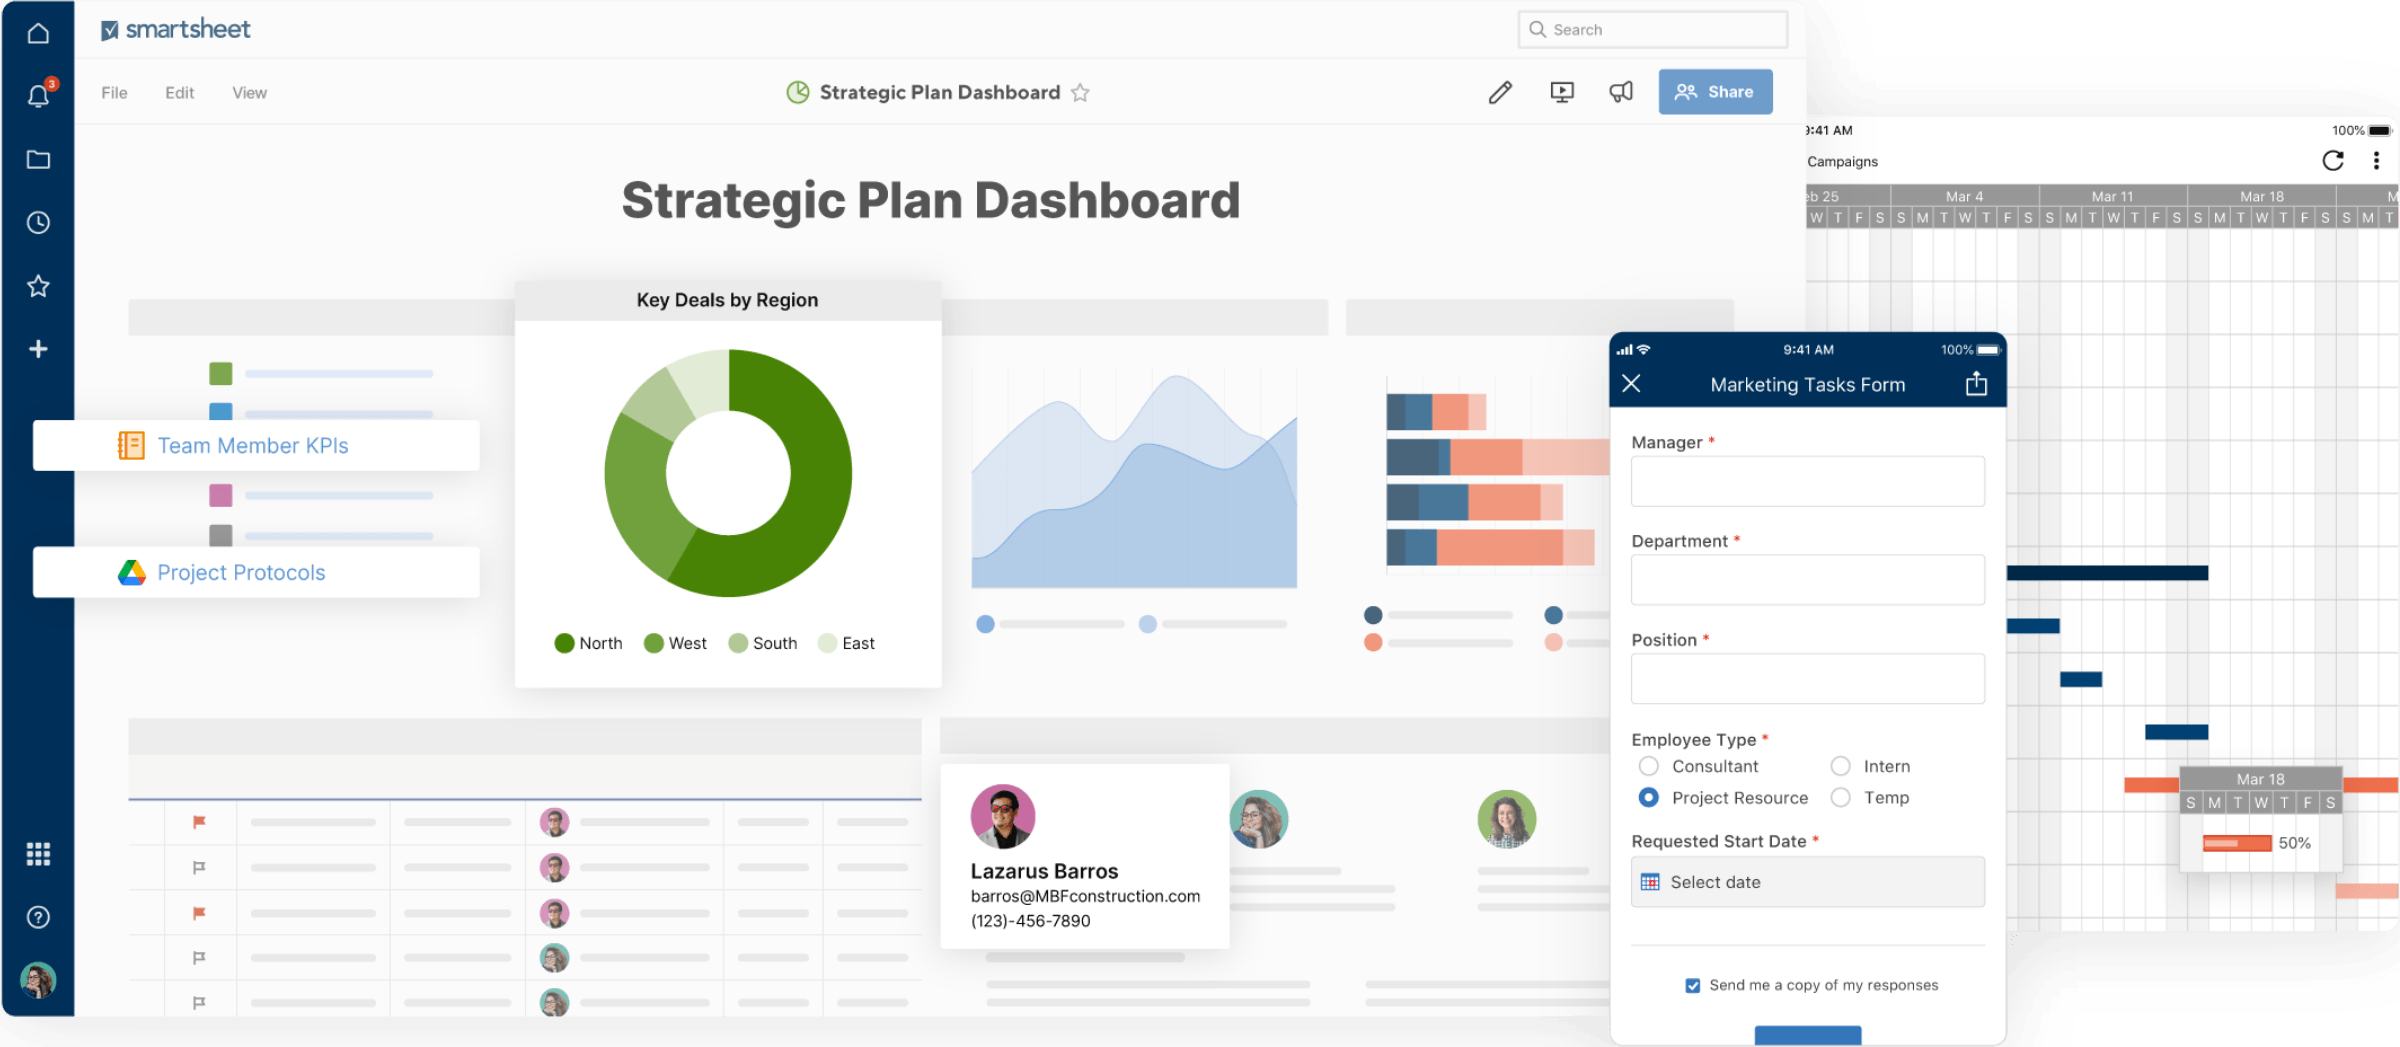Click the pencil edit dashboard icon
This screenshot has height=1047, width=2400.
point(1500,92)
